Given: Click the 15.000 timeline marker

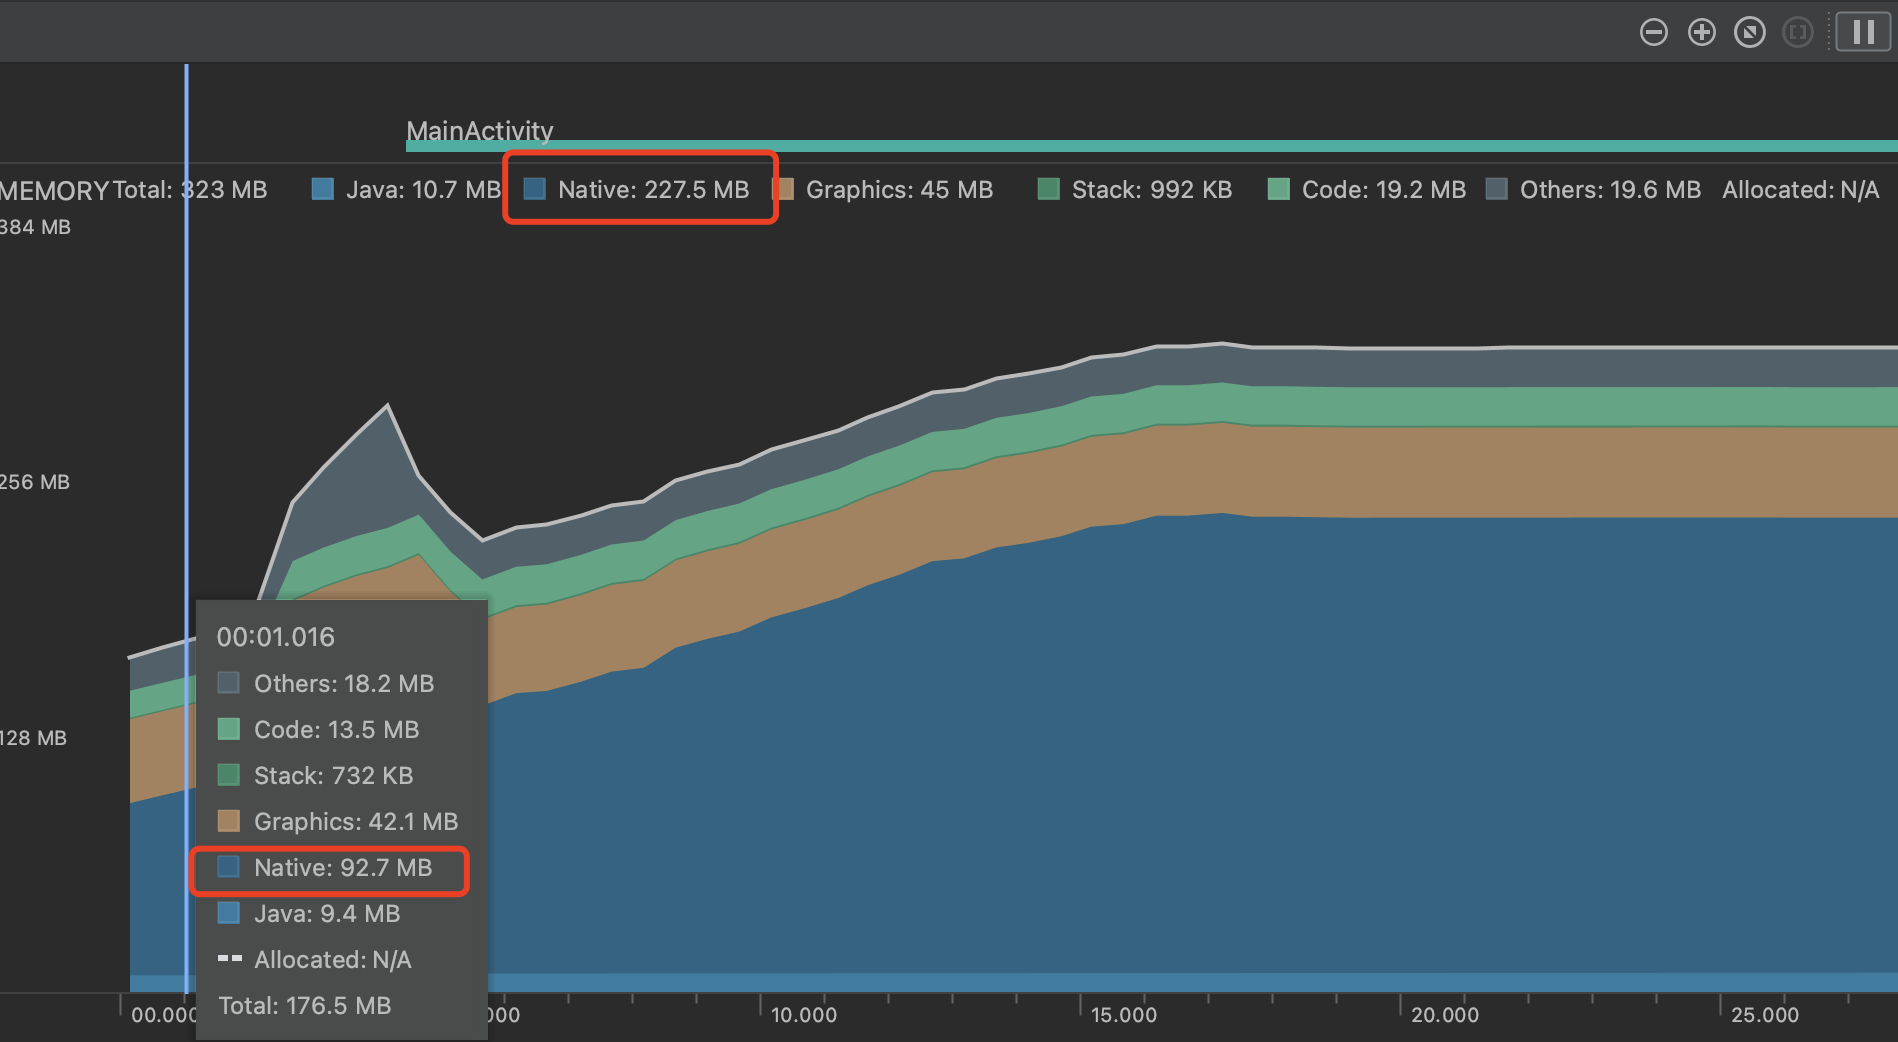Looking at the screenshot, I should pyautogui.click(x=1122, y=1014).
